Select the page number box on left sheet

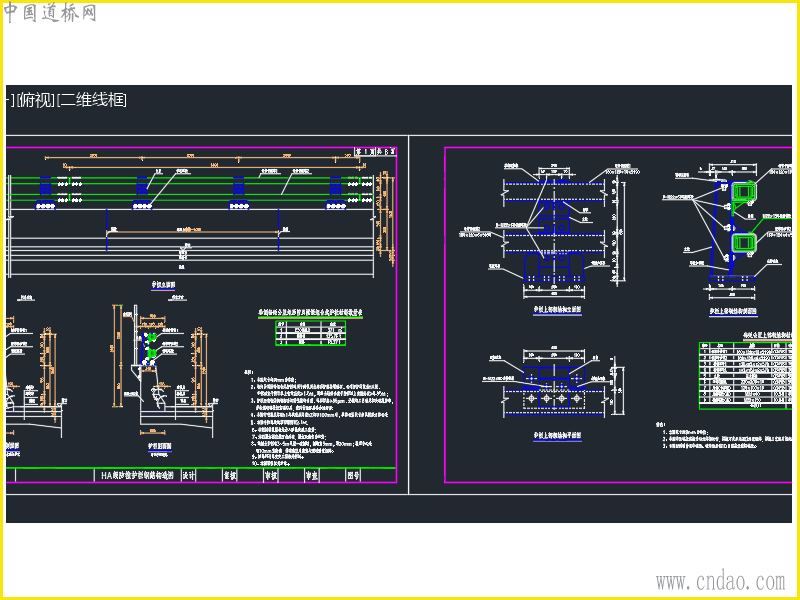[375, 152]
